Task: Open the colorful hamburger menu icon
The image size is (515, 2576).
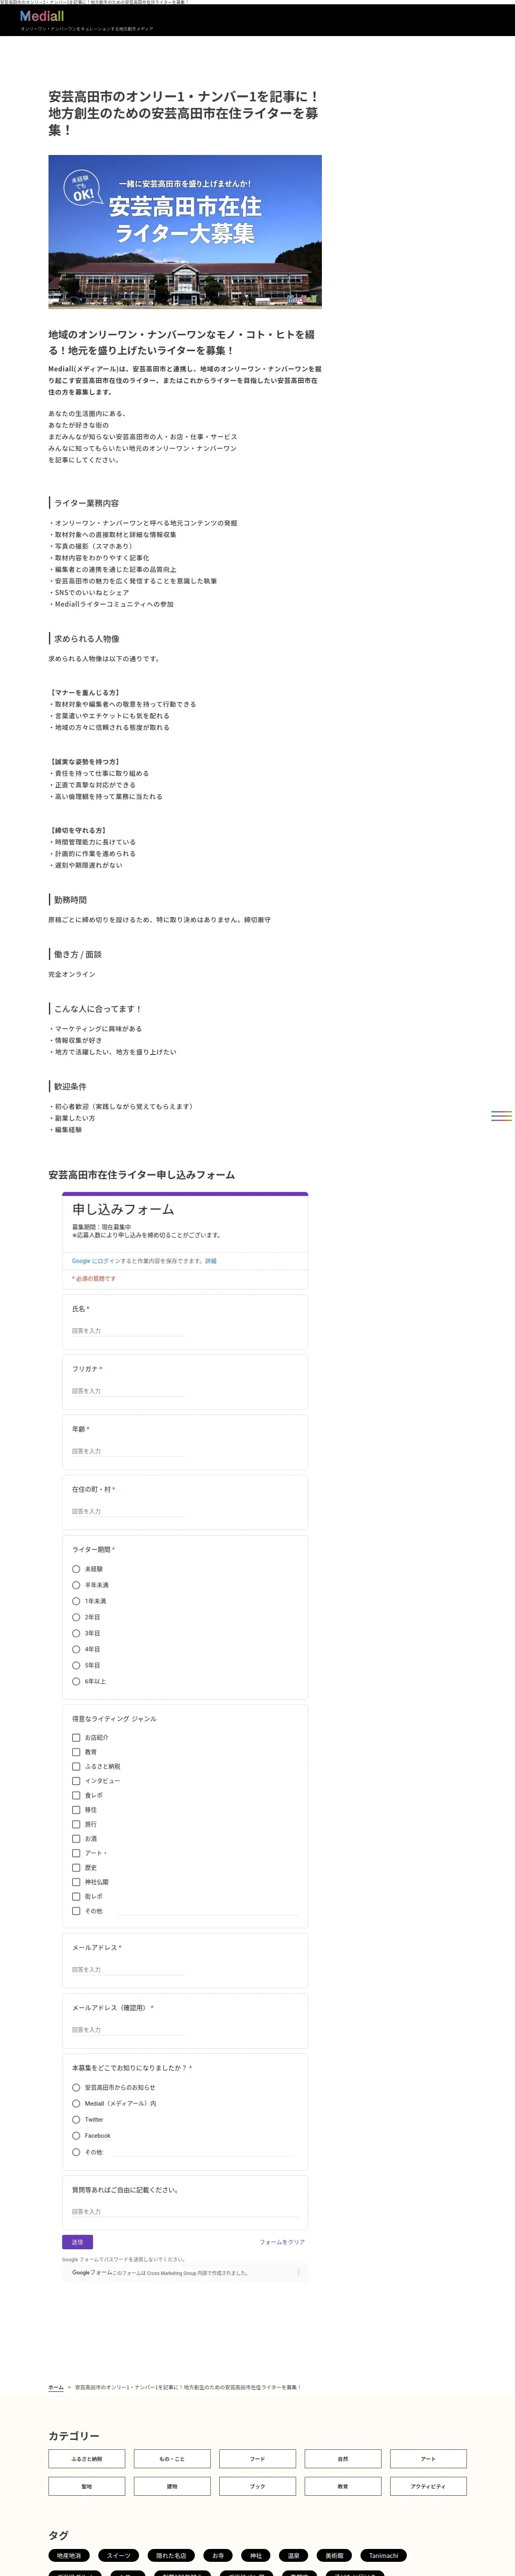Action: pyautogui.click(x=501, y=1116)
